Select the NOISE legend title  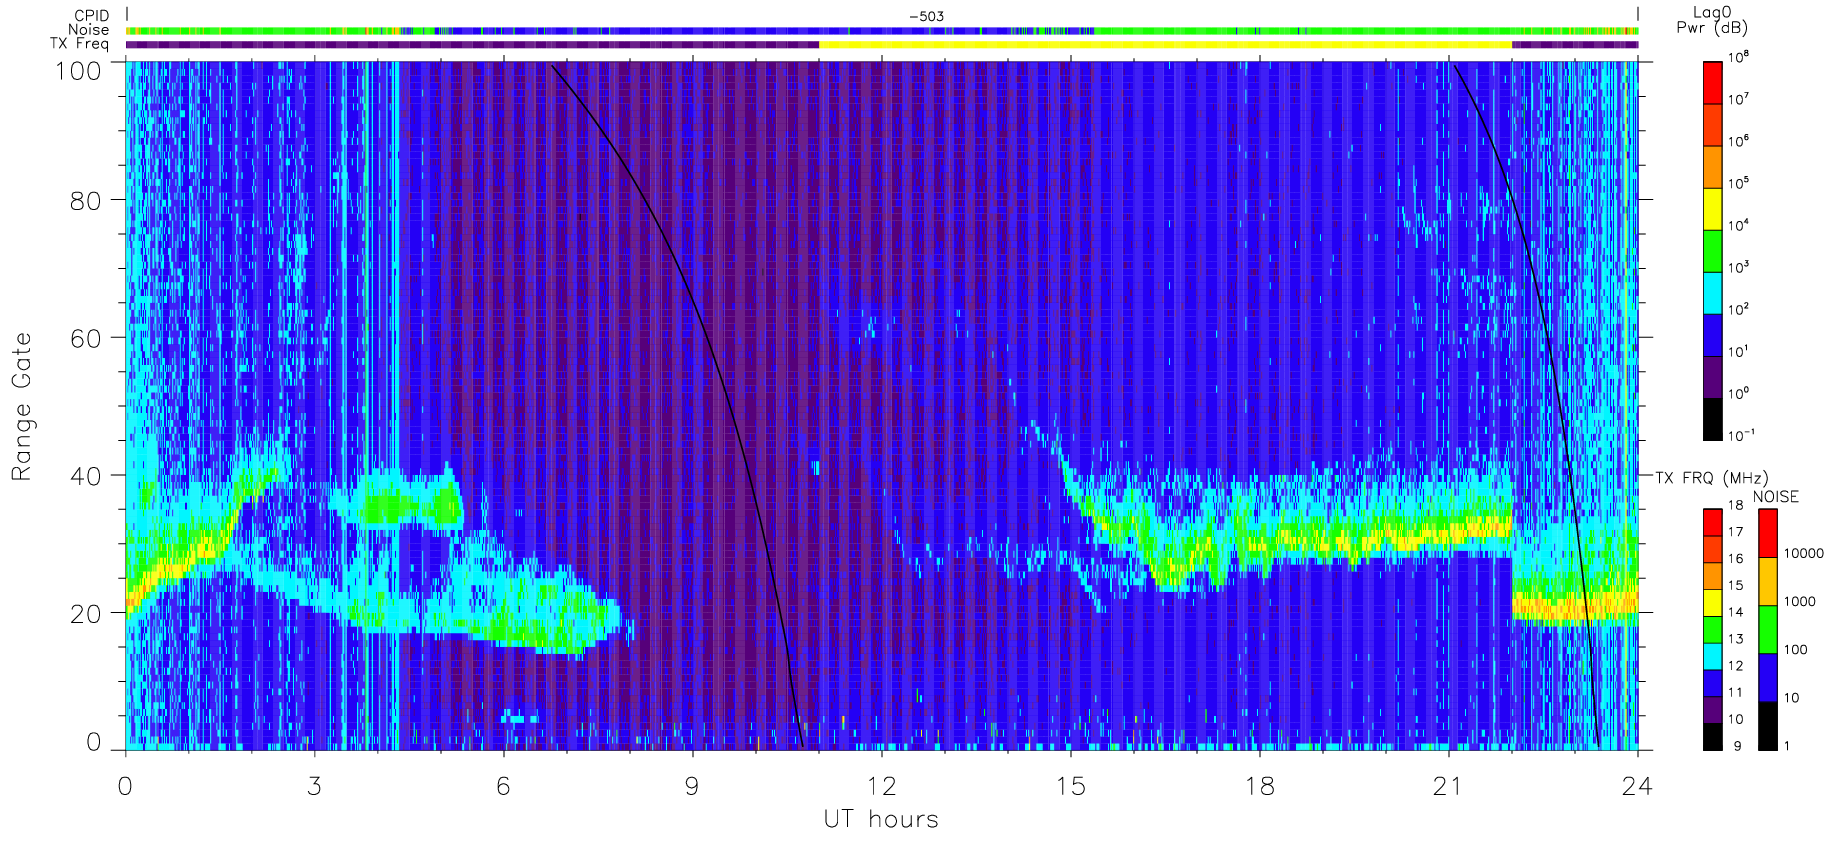click(1775, 497)
